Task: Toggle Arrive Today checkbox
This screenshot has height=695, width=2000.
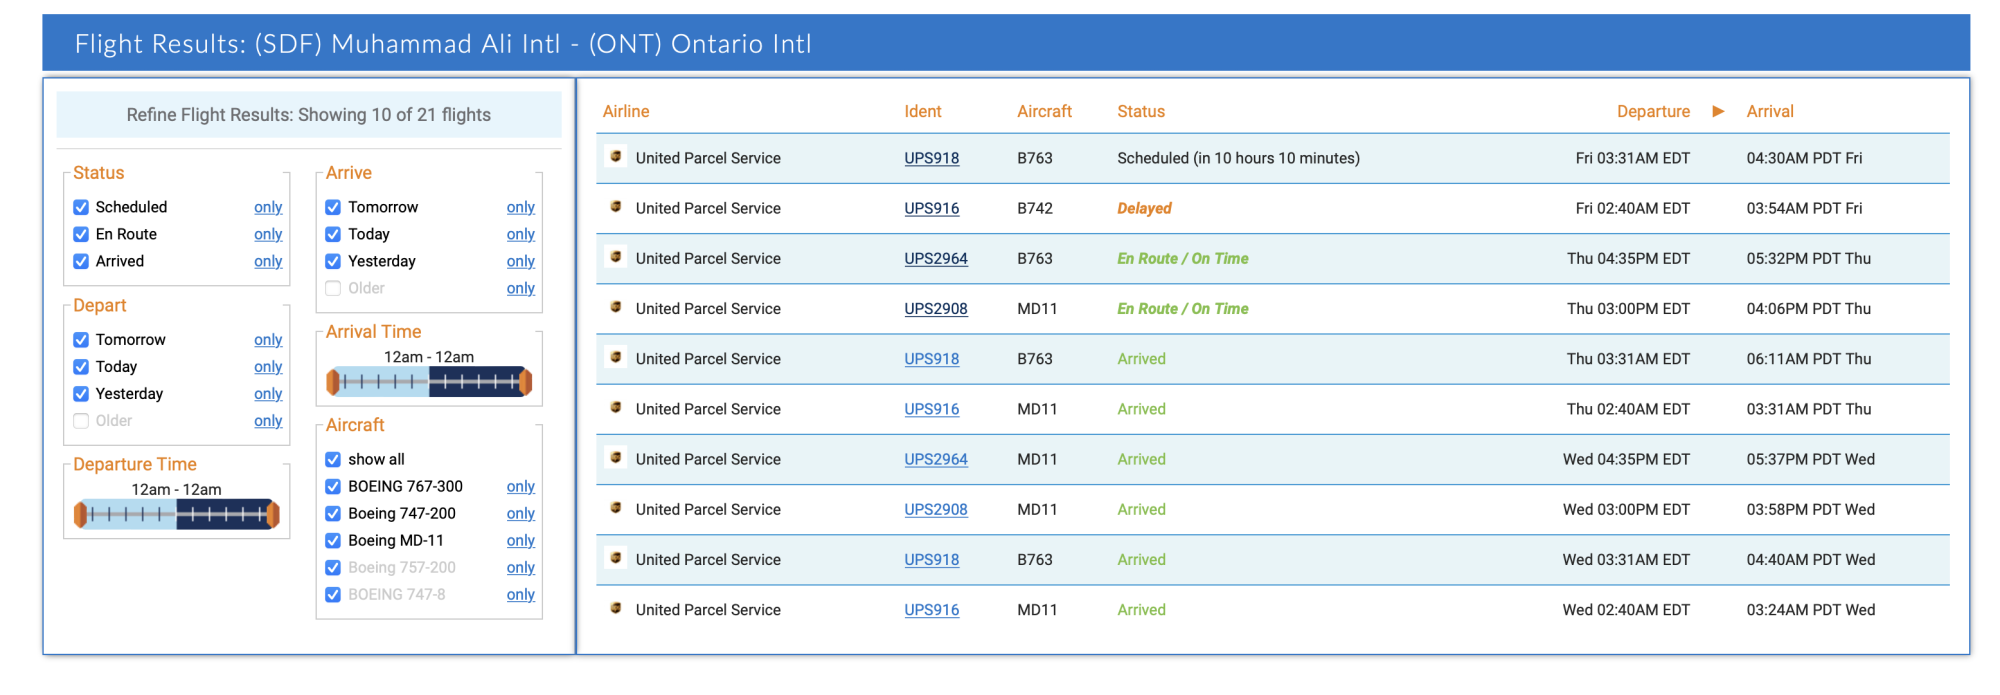Action: pyautogui.click(x=333, y=234)
